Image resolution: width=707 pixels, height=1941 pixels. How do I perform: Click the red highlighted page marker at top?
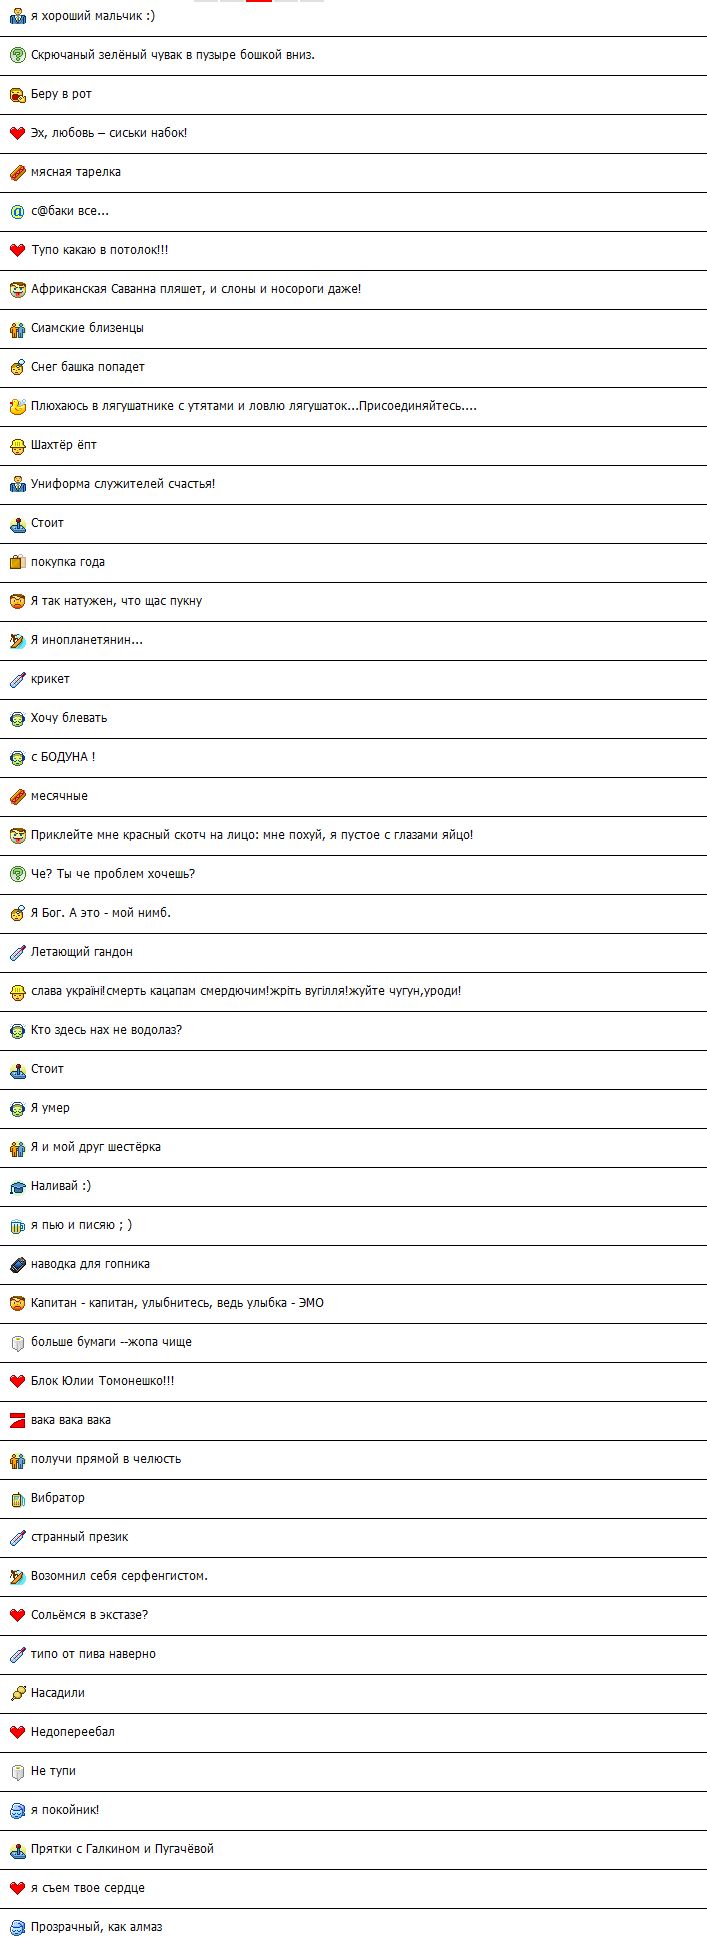259,1
